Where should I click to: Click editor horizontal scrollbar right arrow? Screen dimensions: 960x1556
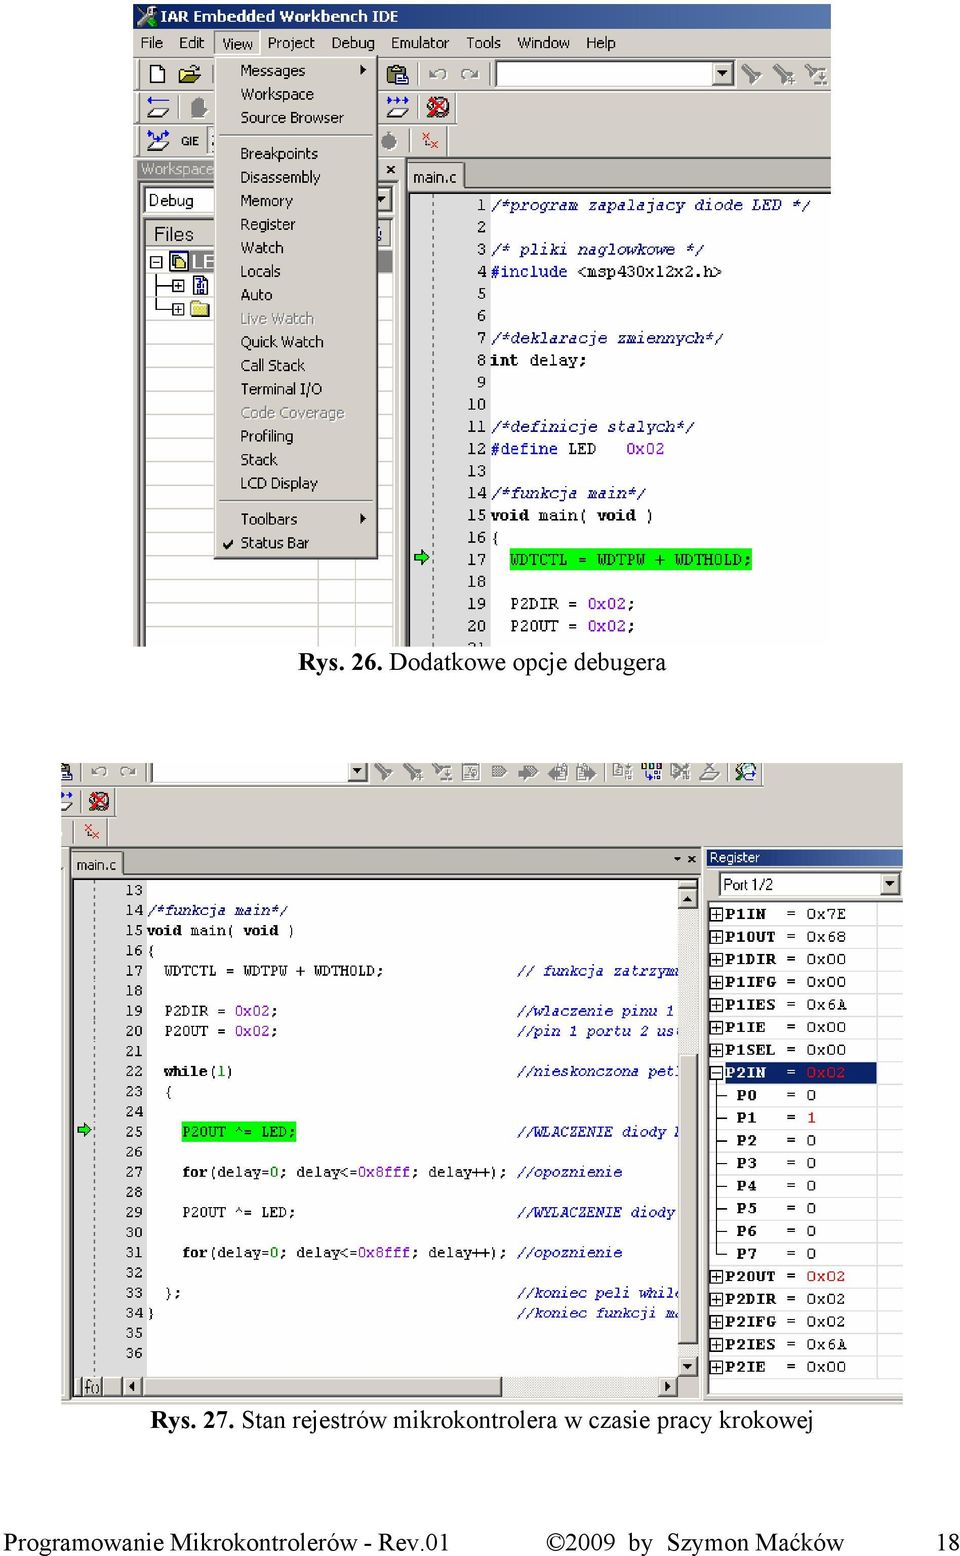click(x=669, y=1386)
